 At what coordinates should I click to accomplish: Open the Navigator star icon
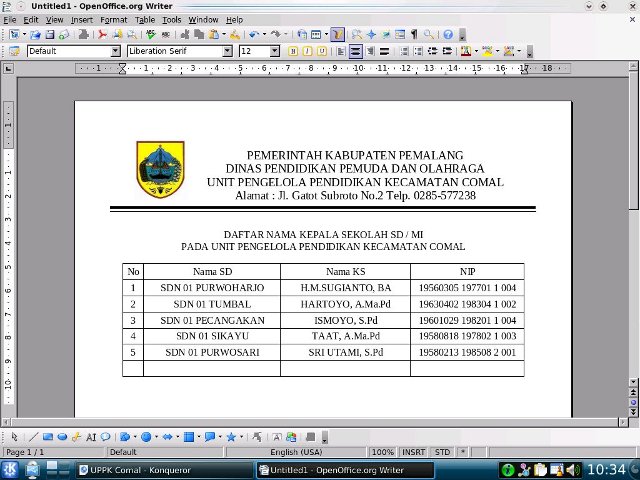click(371, 35)
